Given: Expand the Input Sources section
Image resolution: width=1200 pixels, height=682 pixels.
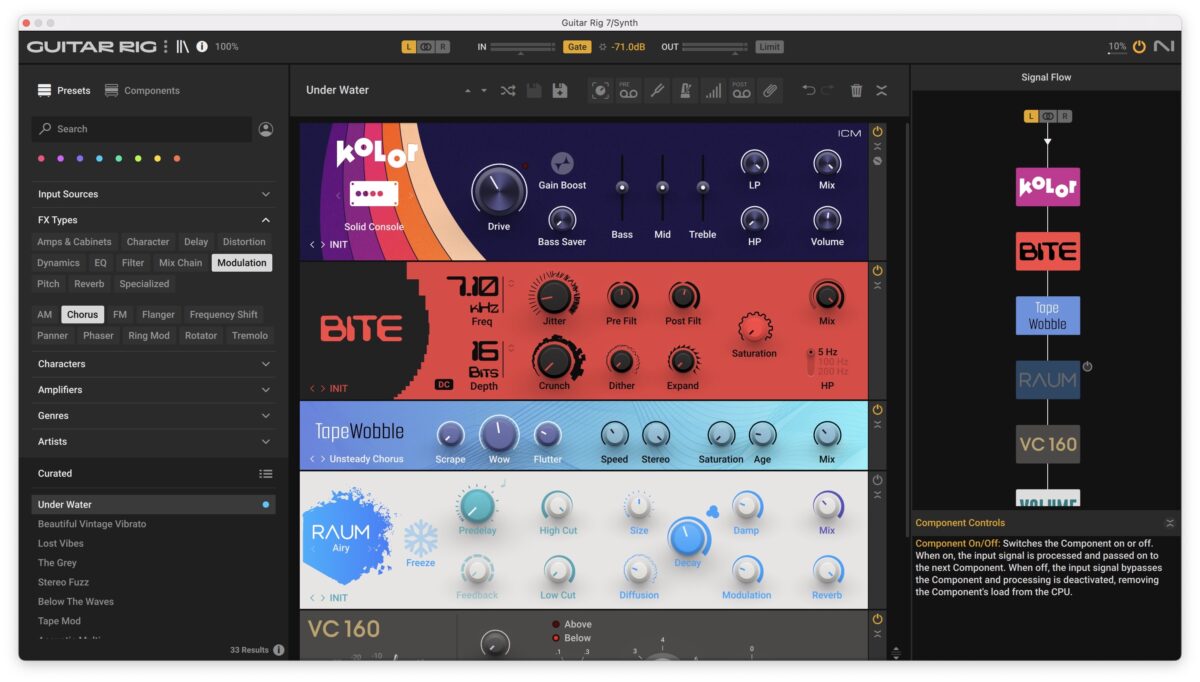Looking at the screenshot, I should point(154,194).
